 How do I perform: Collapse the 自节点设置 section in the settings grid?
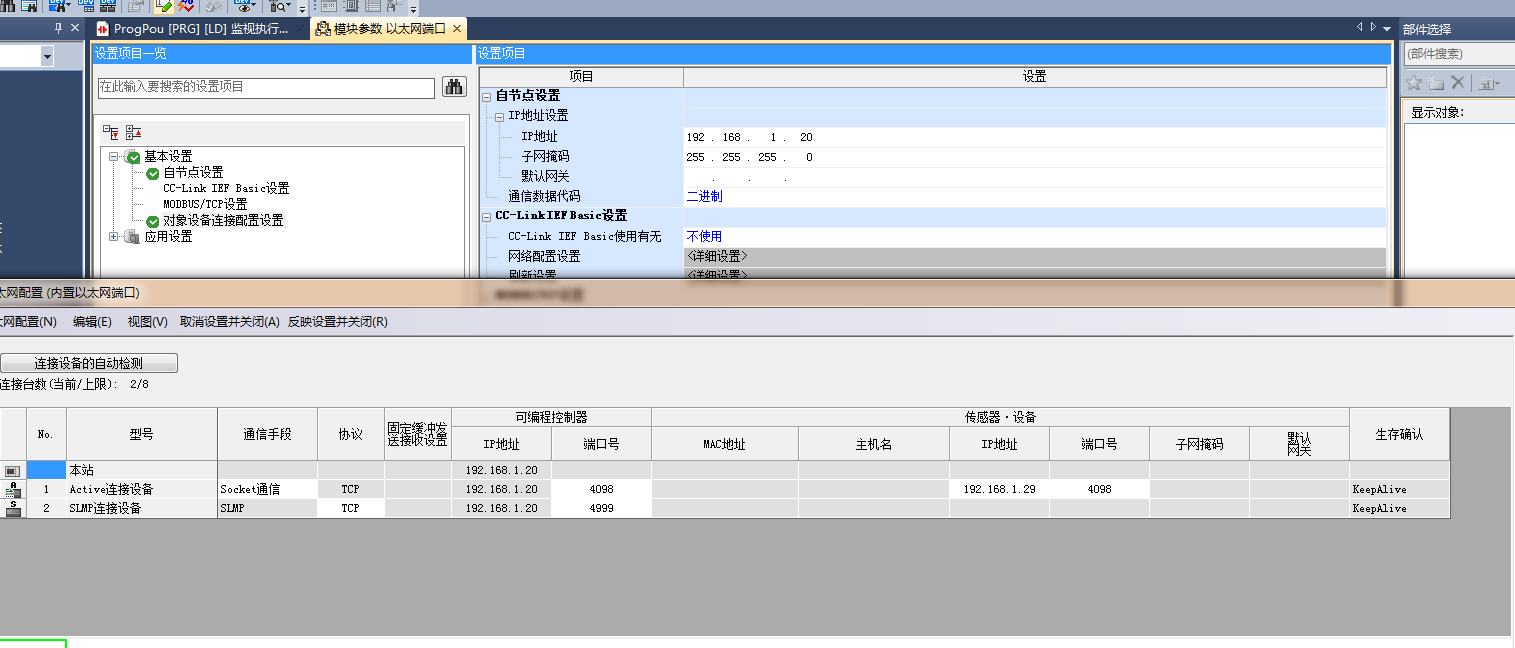click(487, 96)
